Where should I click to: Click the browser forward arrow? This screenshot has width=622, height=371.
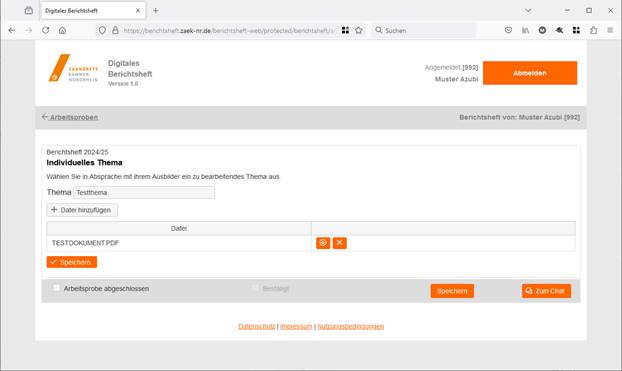pyautogui.click(x=29, y=30)
